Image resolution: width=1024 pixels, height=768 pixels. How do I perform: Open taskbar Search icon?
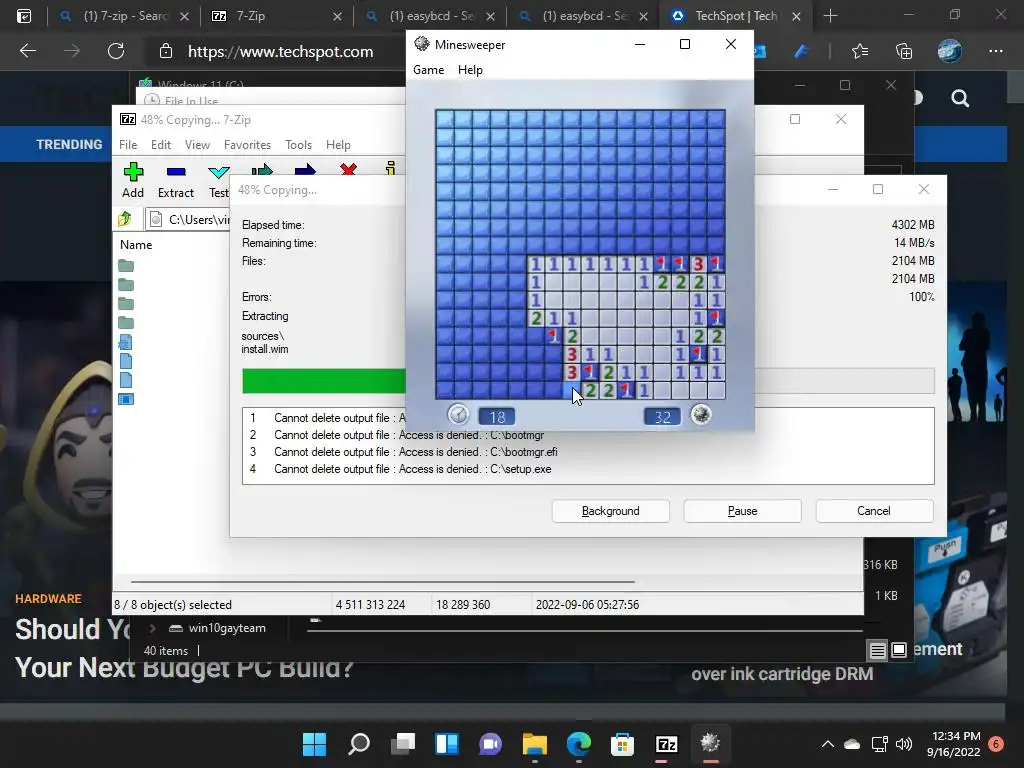pyautogui.click(x=359, y=743)
